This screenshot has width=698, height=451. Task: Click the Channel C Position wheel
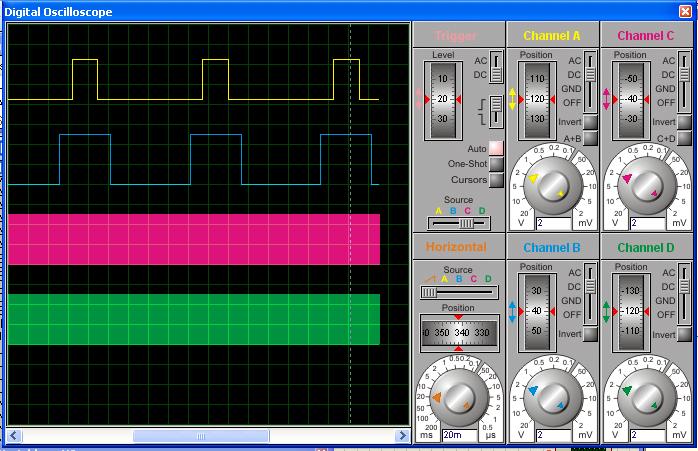pos(631,100)
